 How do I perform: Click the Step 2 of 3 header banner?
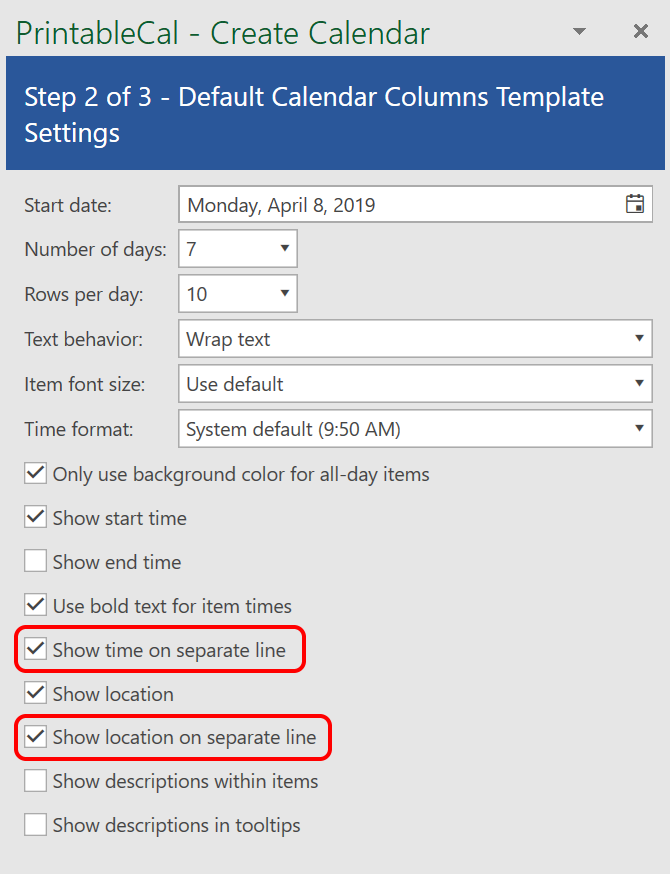point(335,114)
